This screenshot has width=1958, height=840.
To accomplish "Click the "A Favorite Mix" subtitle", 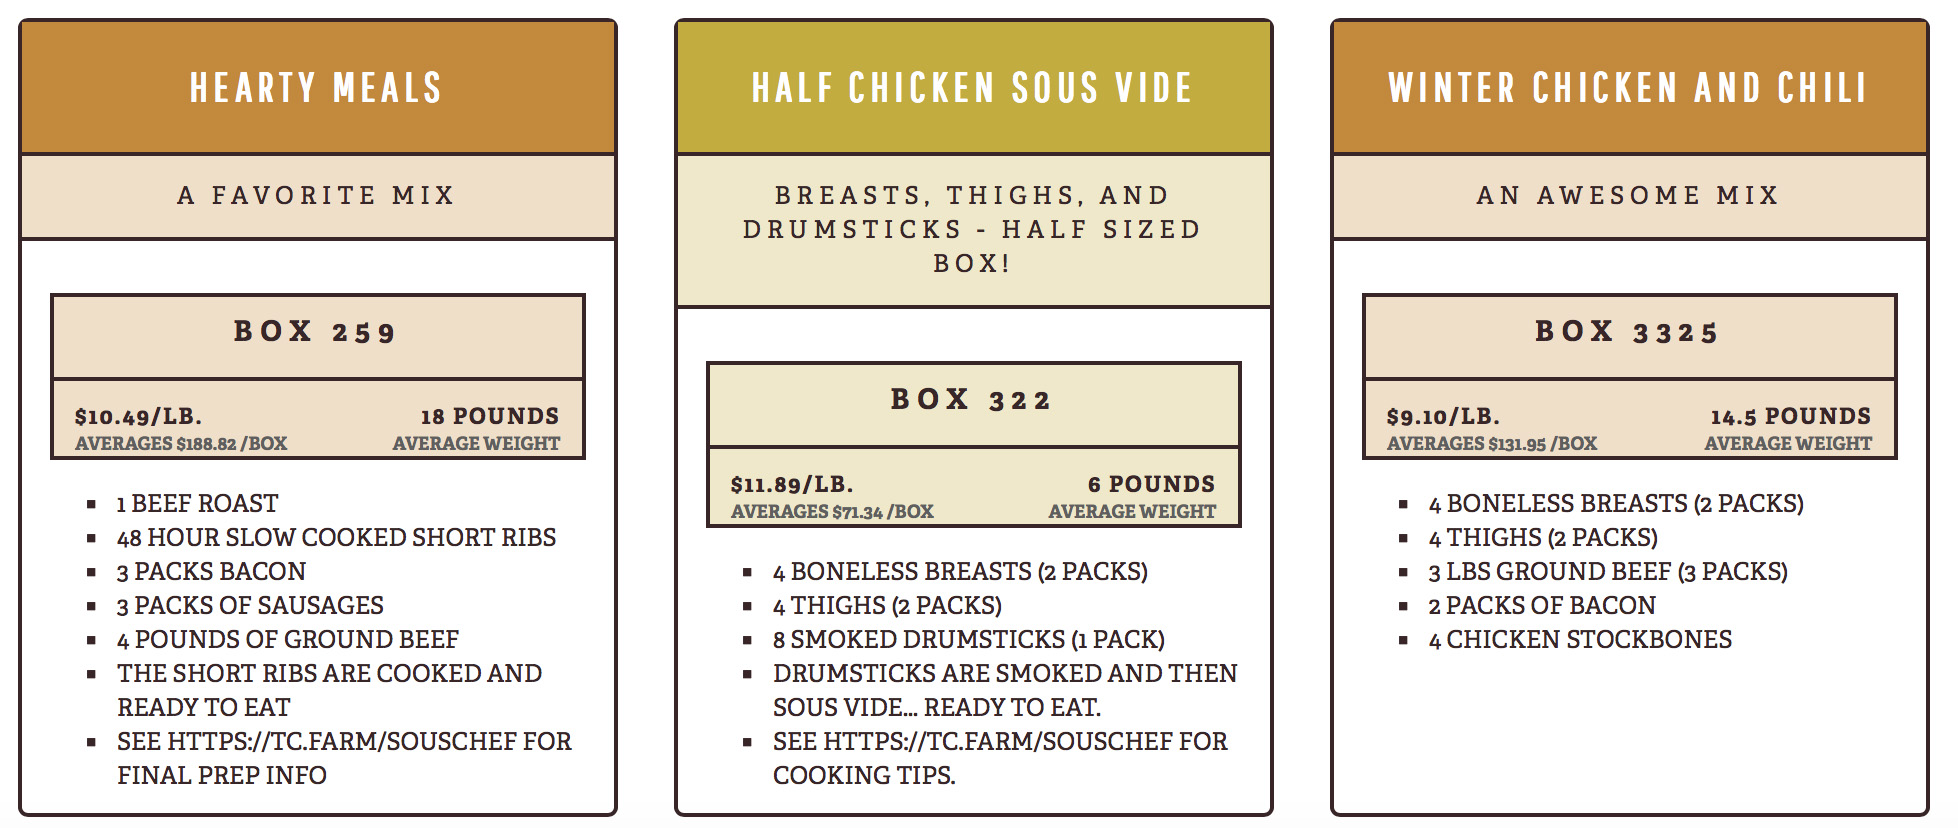I will (316, 195).
